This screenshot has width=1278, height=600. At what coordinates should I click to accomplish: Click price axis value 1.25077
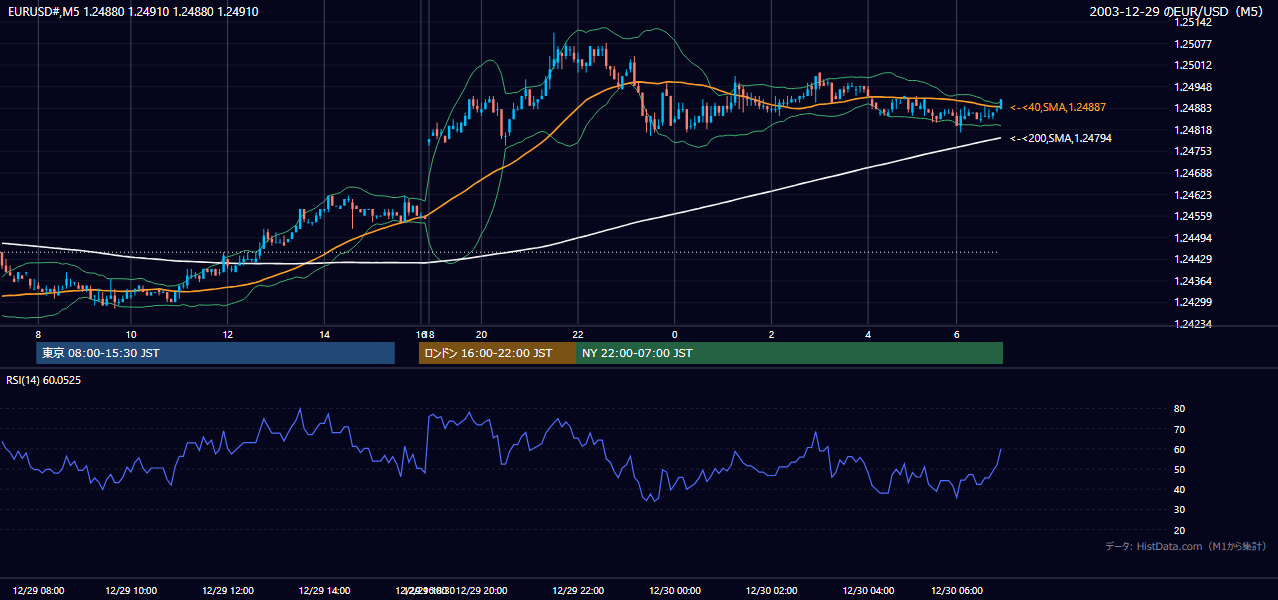pos(1192,44)
